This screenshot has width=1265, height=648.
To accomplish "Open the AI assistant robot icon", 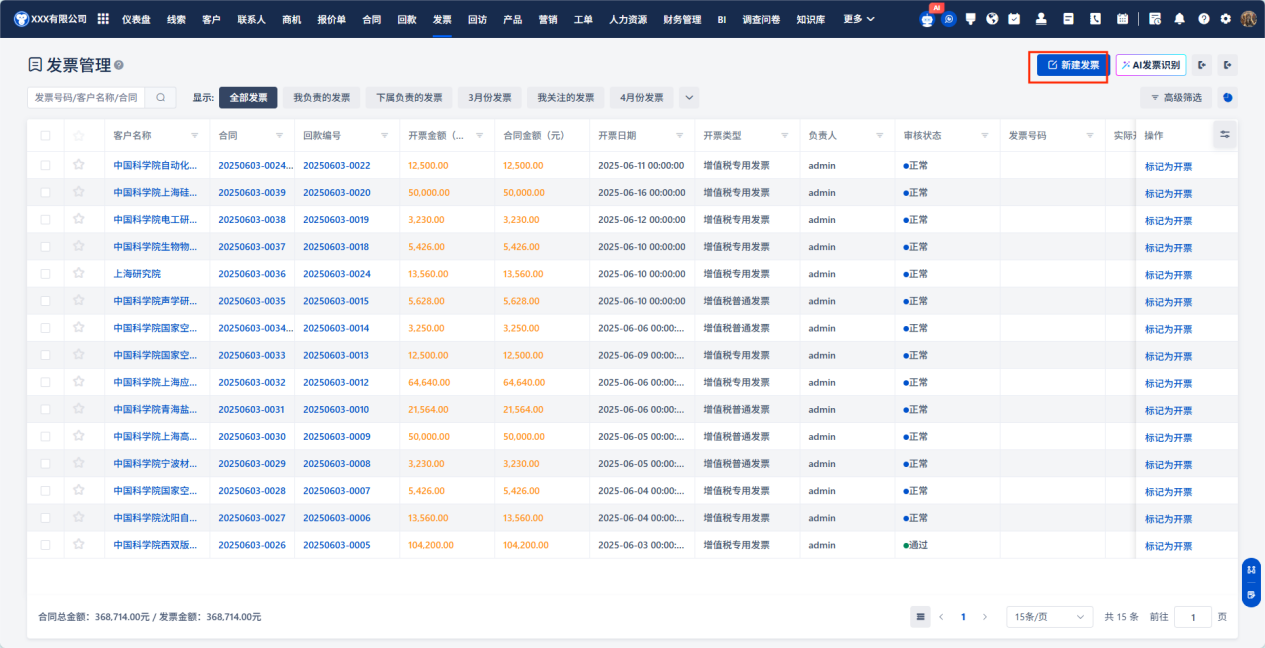I will 927,19.
